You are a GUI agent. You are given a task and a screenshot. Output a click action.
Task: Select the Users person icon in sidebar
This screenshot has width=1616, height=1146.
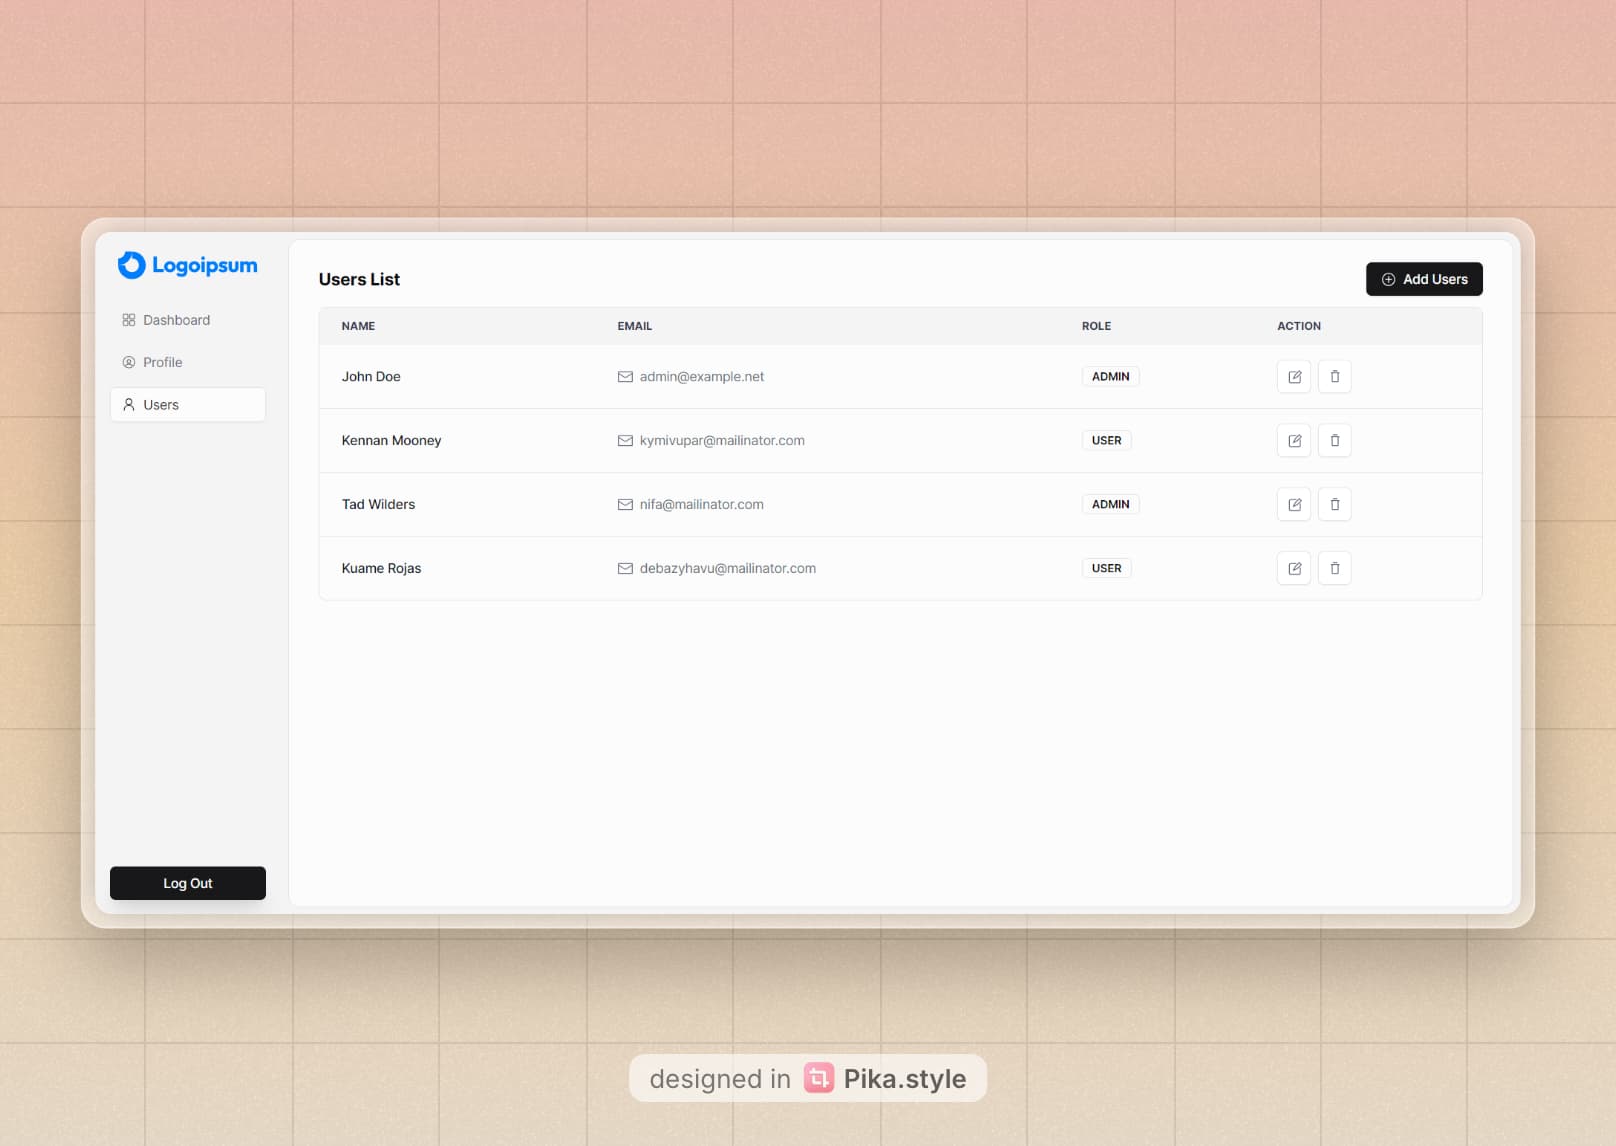tap(128, 404)
